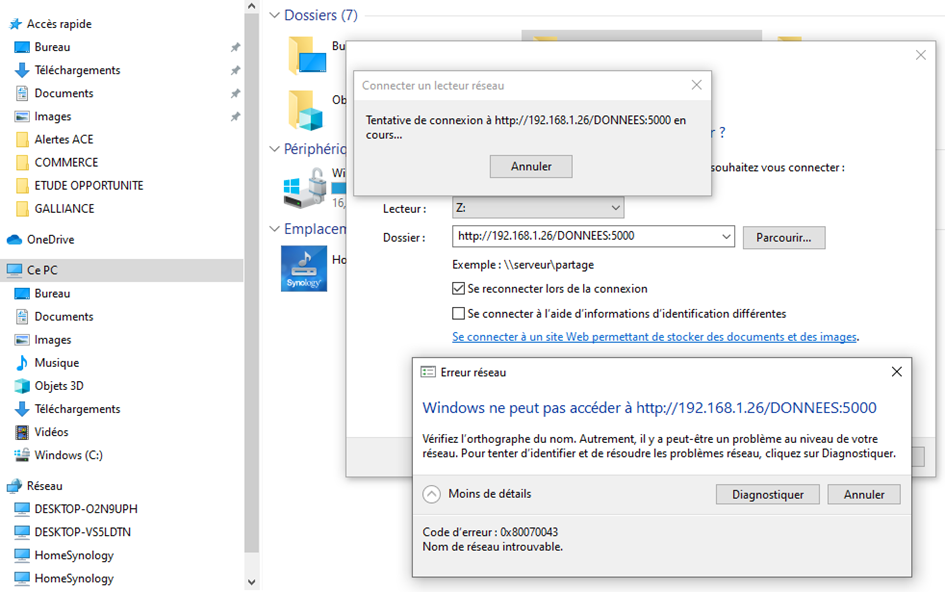Open ETUDE OPPORTUNITE folder
945x592 pixels.
(x=89, y=186)
